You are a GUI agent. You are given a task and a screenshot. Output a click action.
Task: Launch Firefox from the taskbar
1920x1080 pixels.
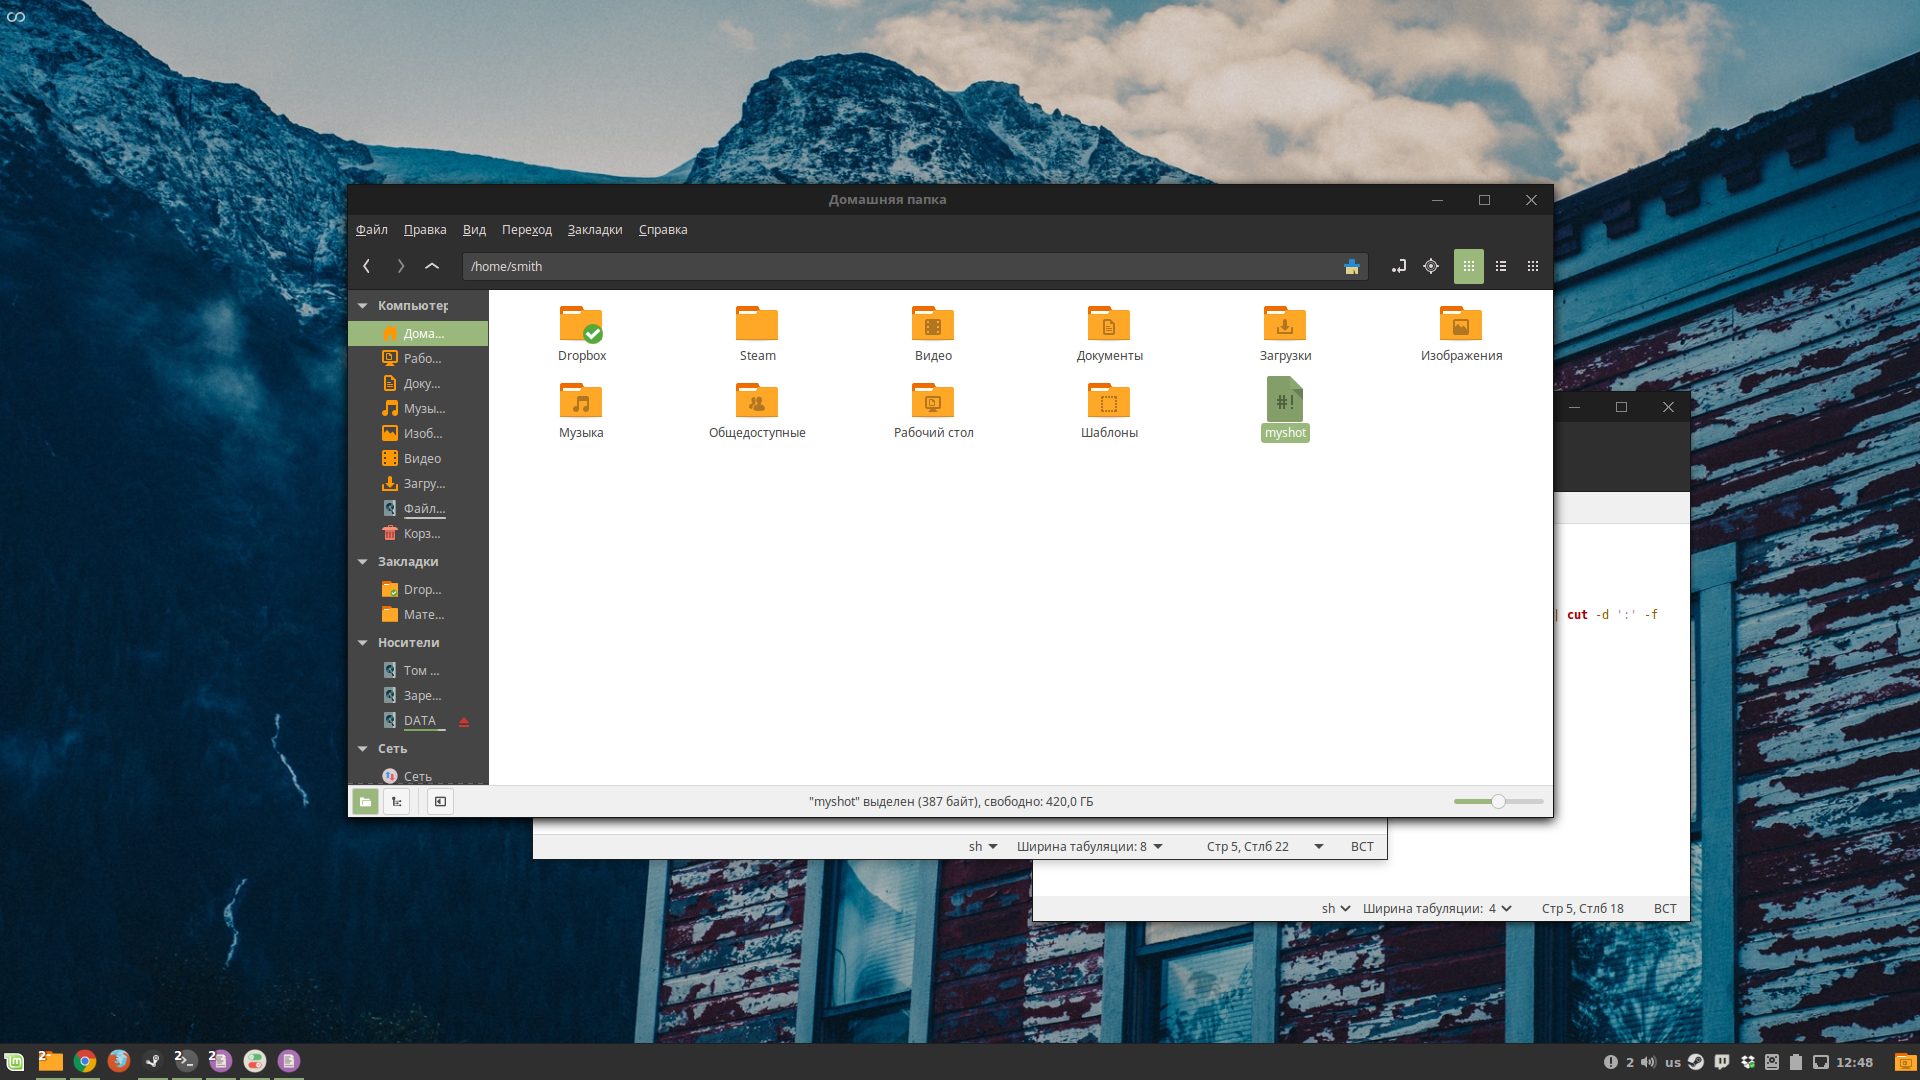(x=119, y=1061)
